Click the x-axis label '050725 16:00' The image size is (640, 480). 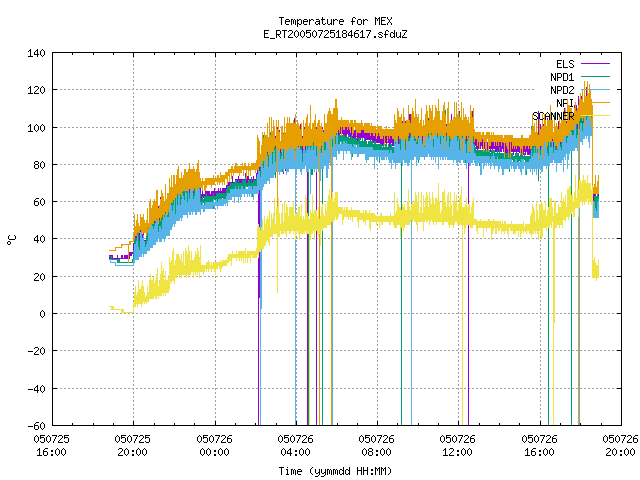(51, 446)
